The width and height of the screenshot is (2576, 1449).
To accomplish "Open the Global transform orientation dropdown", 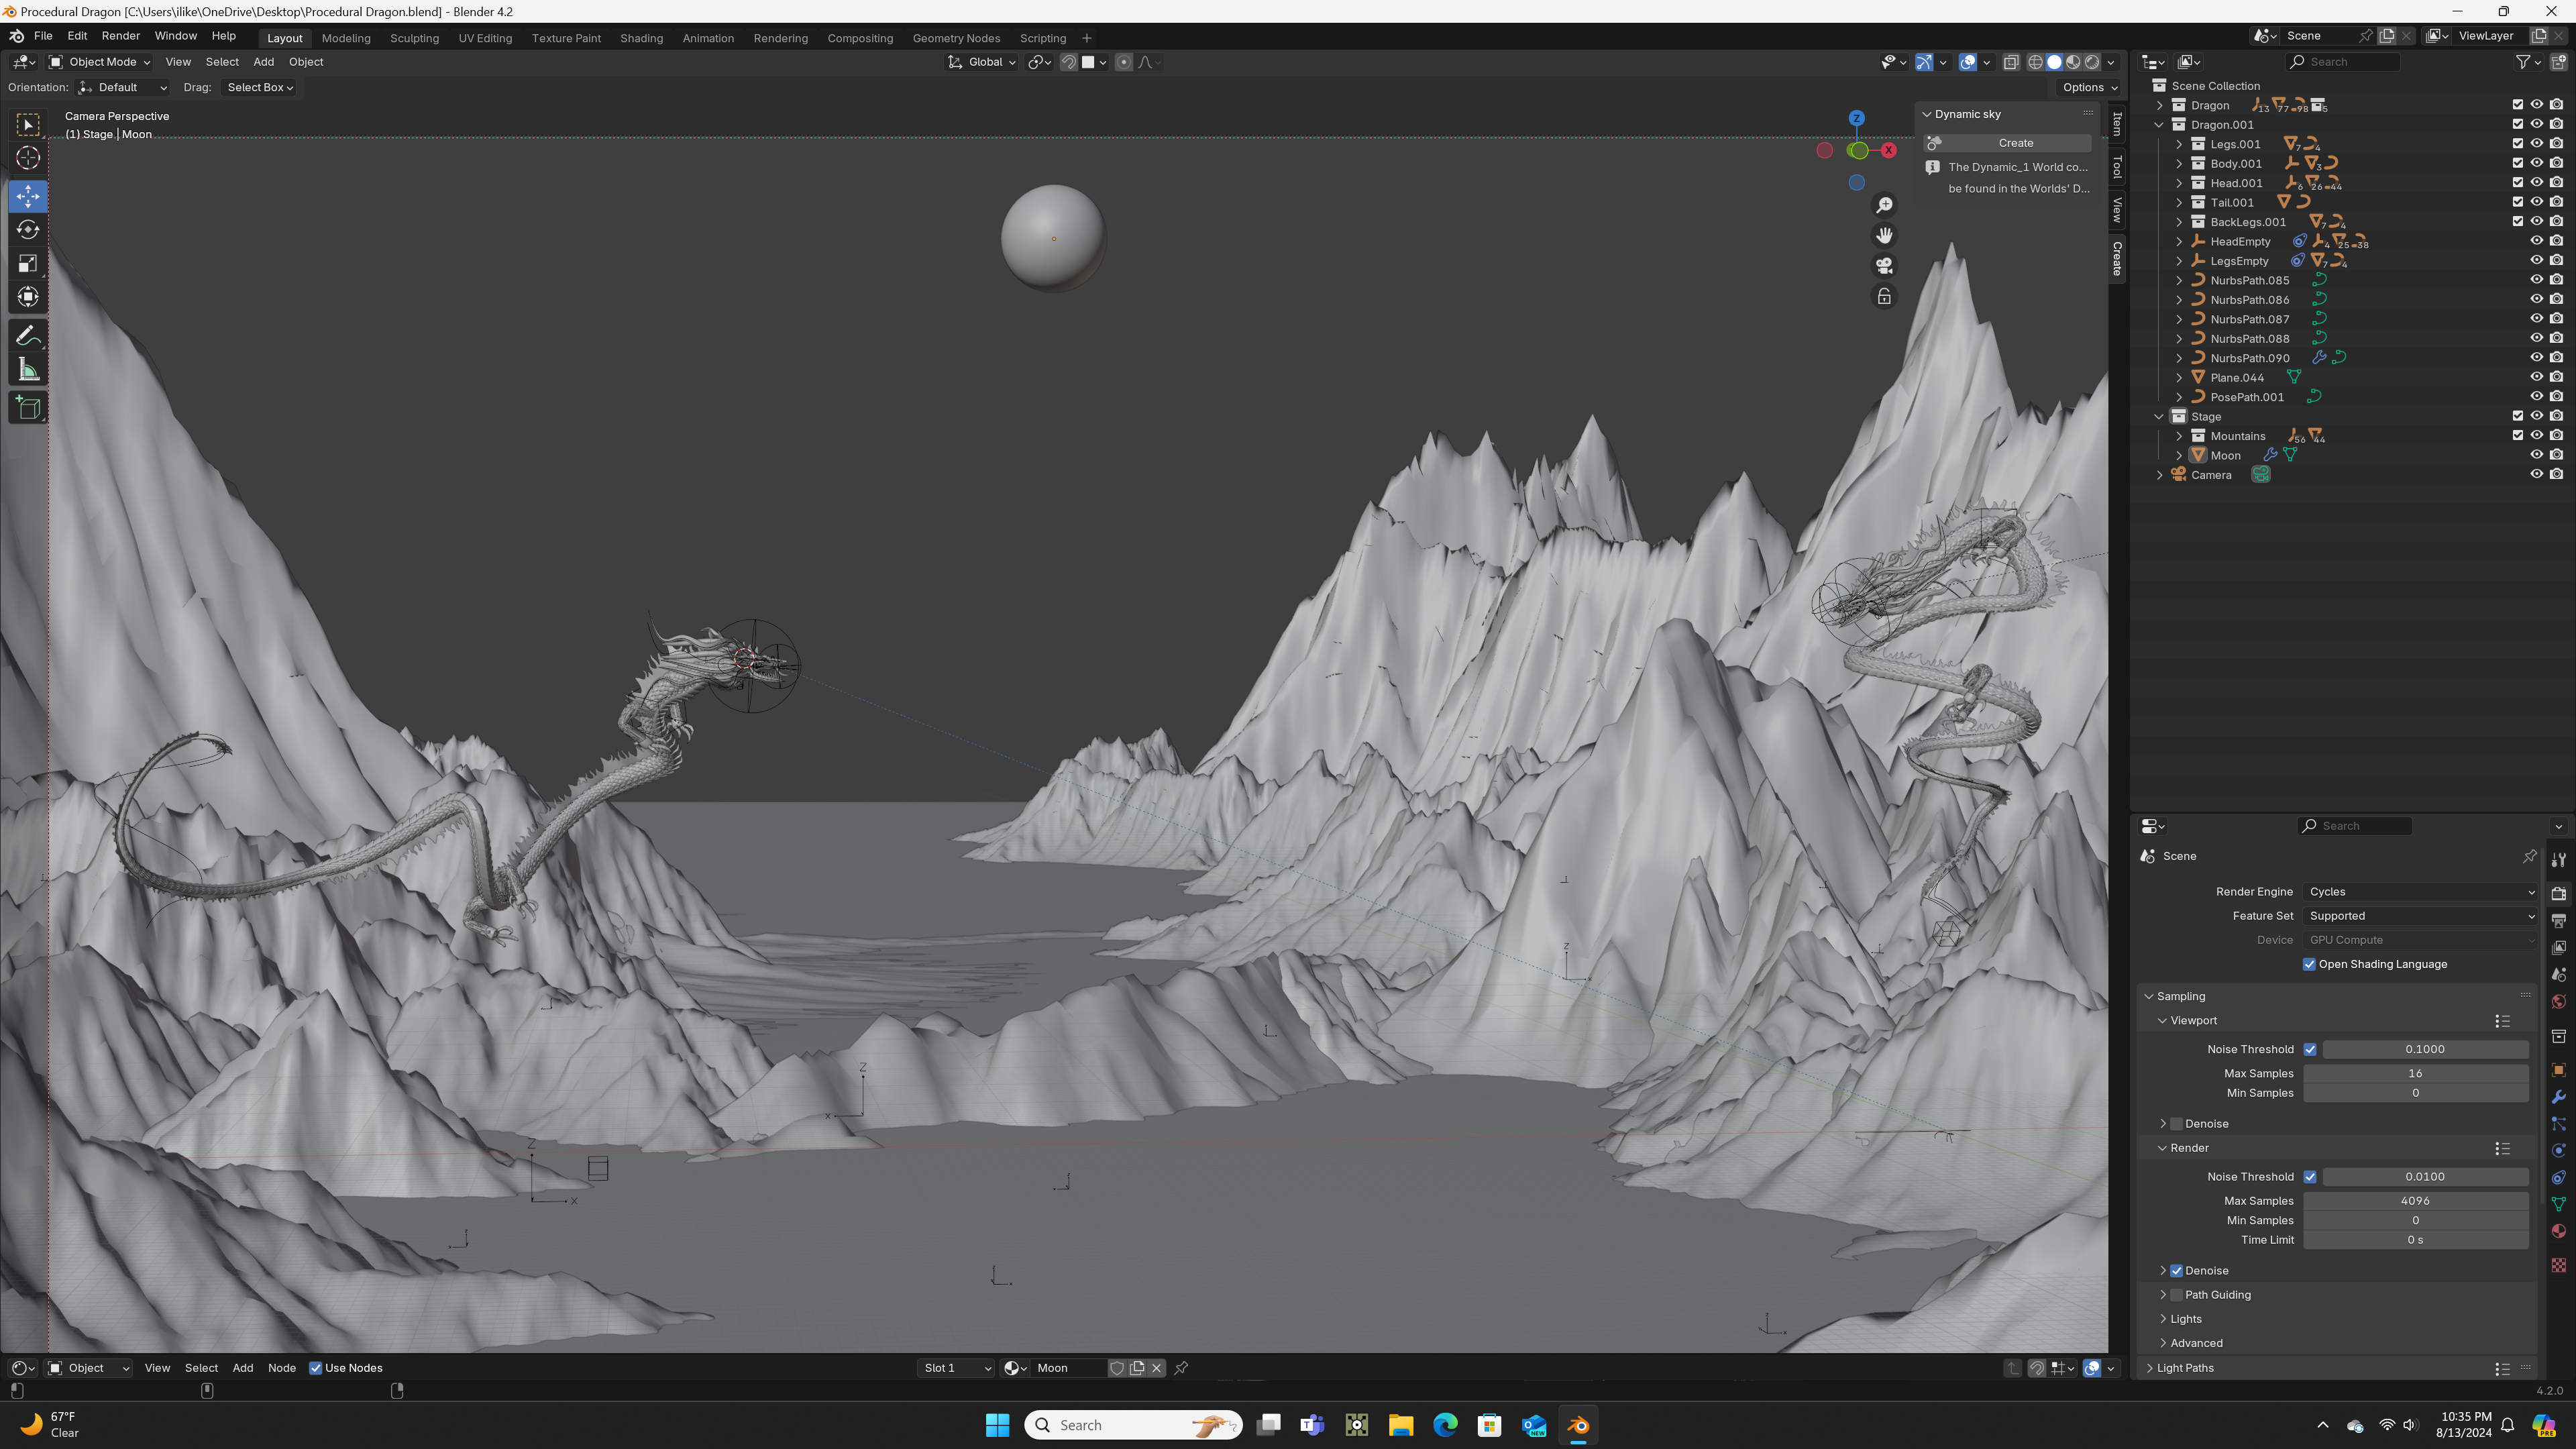I will (981, 62).
